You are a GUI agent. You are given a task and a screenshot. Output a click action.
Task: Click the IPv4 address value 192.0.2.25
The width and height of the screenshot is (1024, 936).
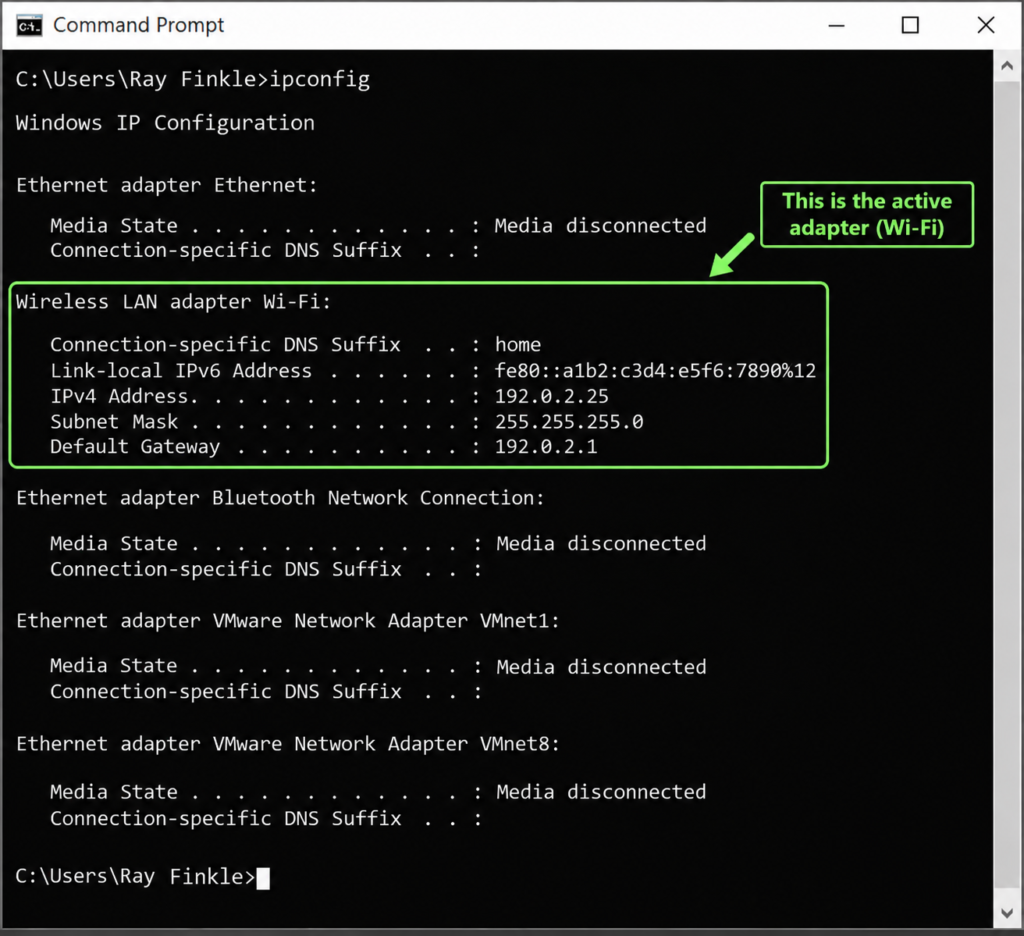pos(551,396)
